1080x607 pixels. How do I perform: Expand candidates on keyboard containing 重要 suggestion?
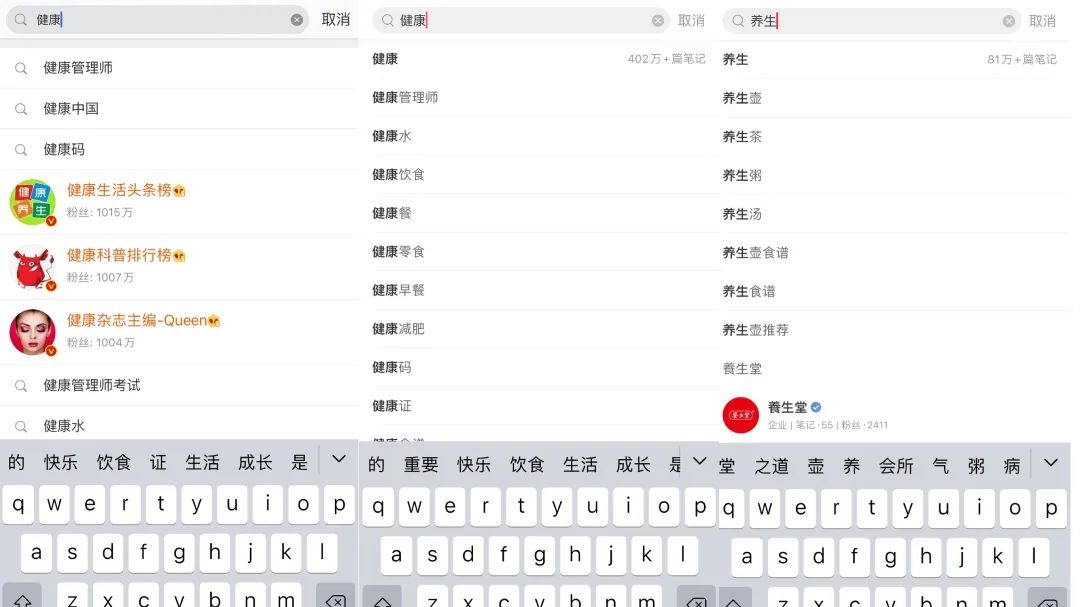(700, 462)
